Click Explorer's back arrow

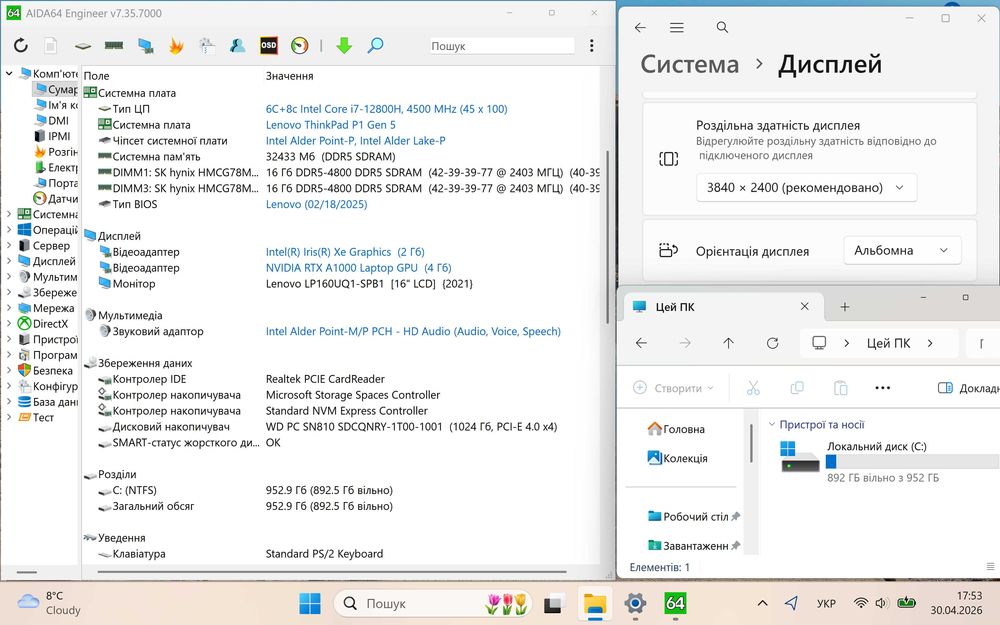click(641, 343)
